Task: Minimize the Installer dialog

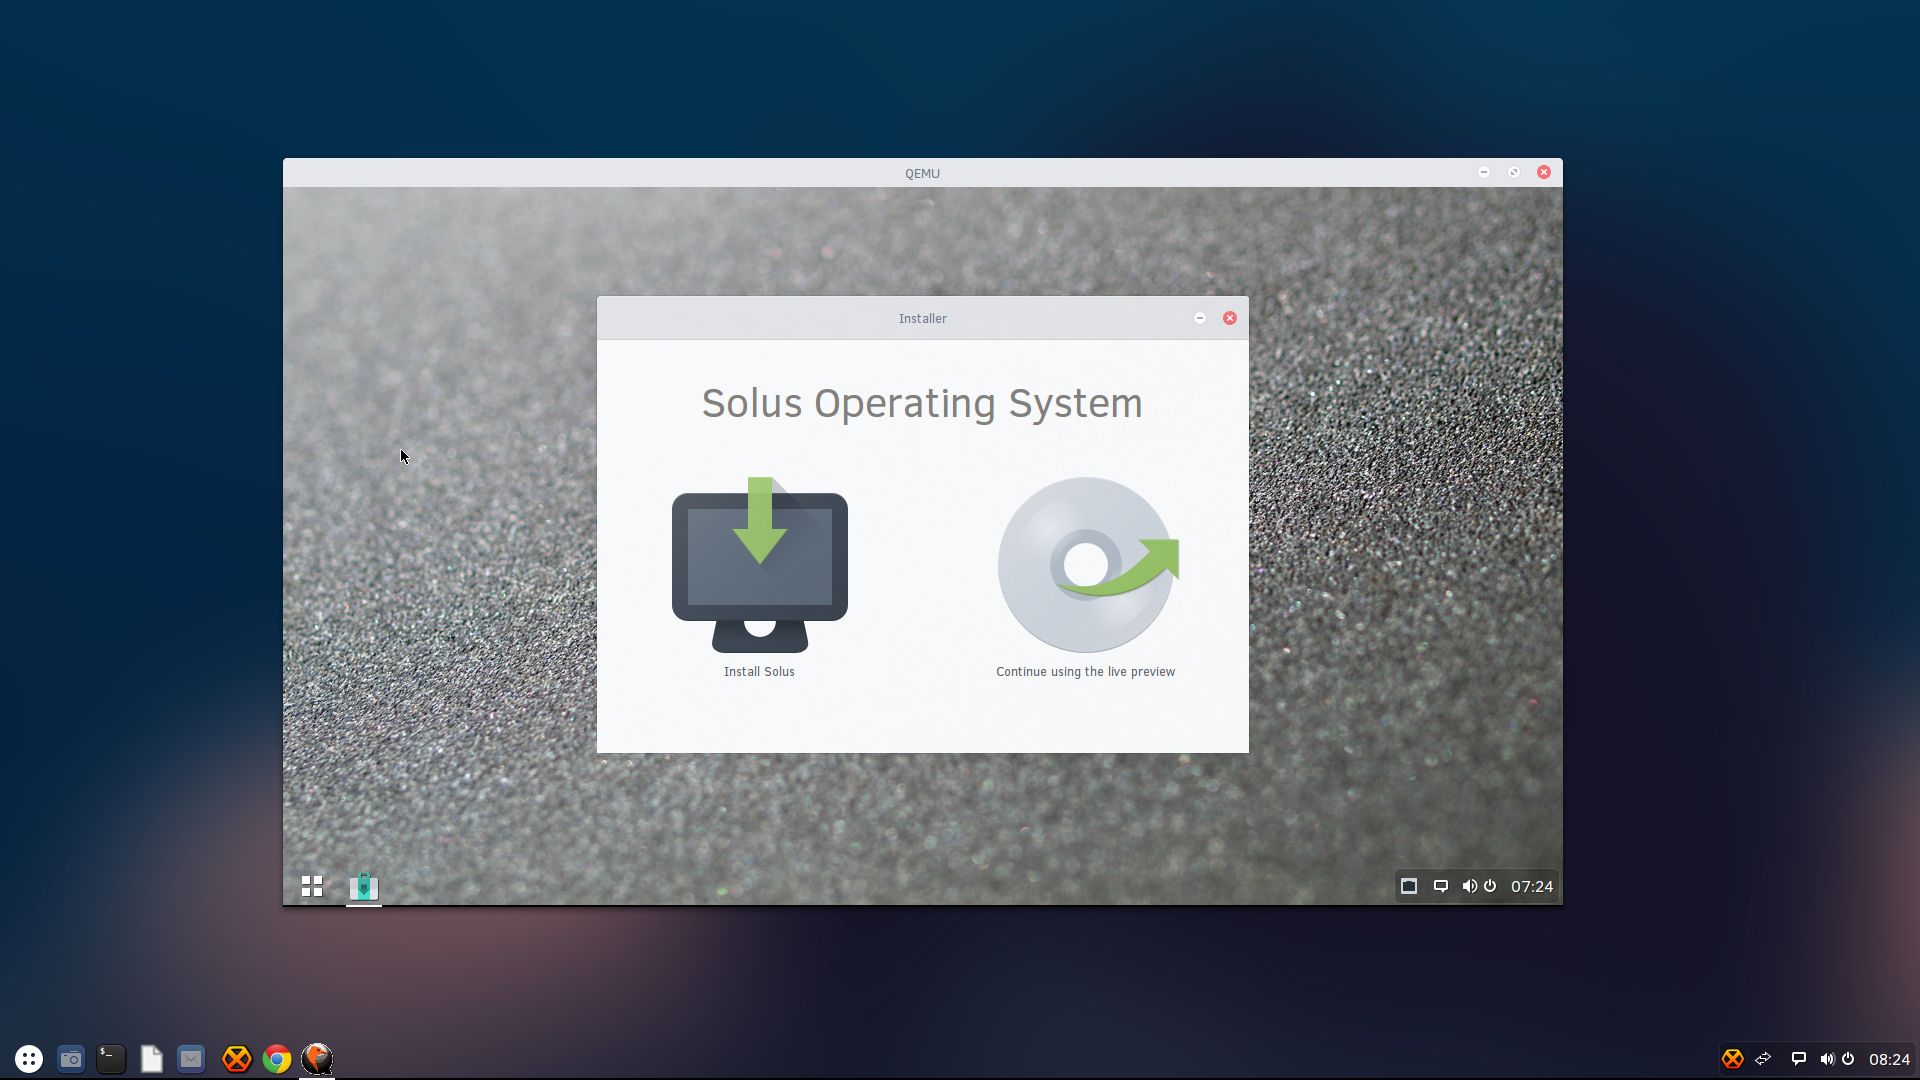Action: pyautogui.click(x=1200, y=318)
